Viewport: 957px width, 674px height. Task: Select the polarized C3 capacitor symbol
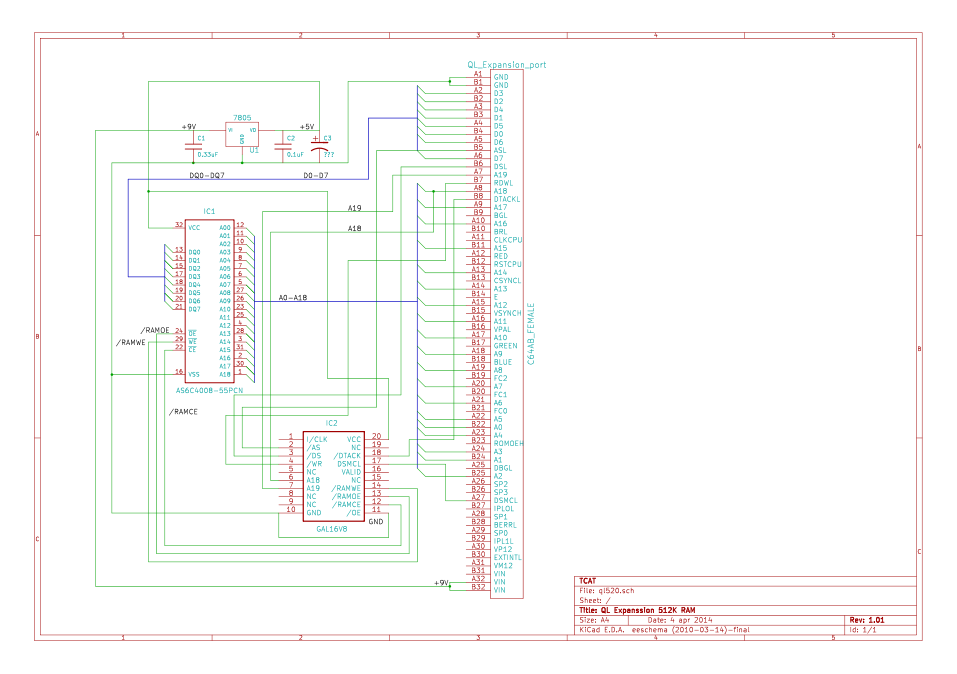pos(319,147)
